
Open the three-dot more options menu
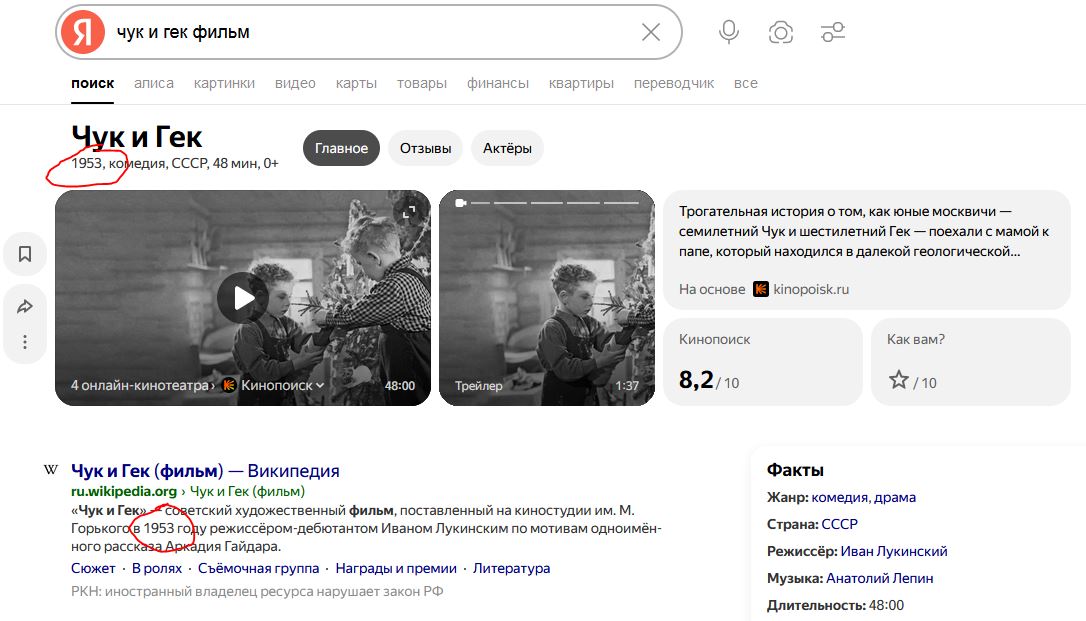pos(25,342)
